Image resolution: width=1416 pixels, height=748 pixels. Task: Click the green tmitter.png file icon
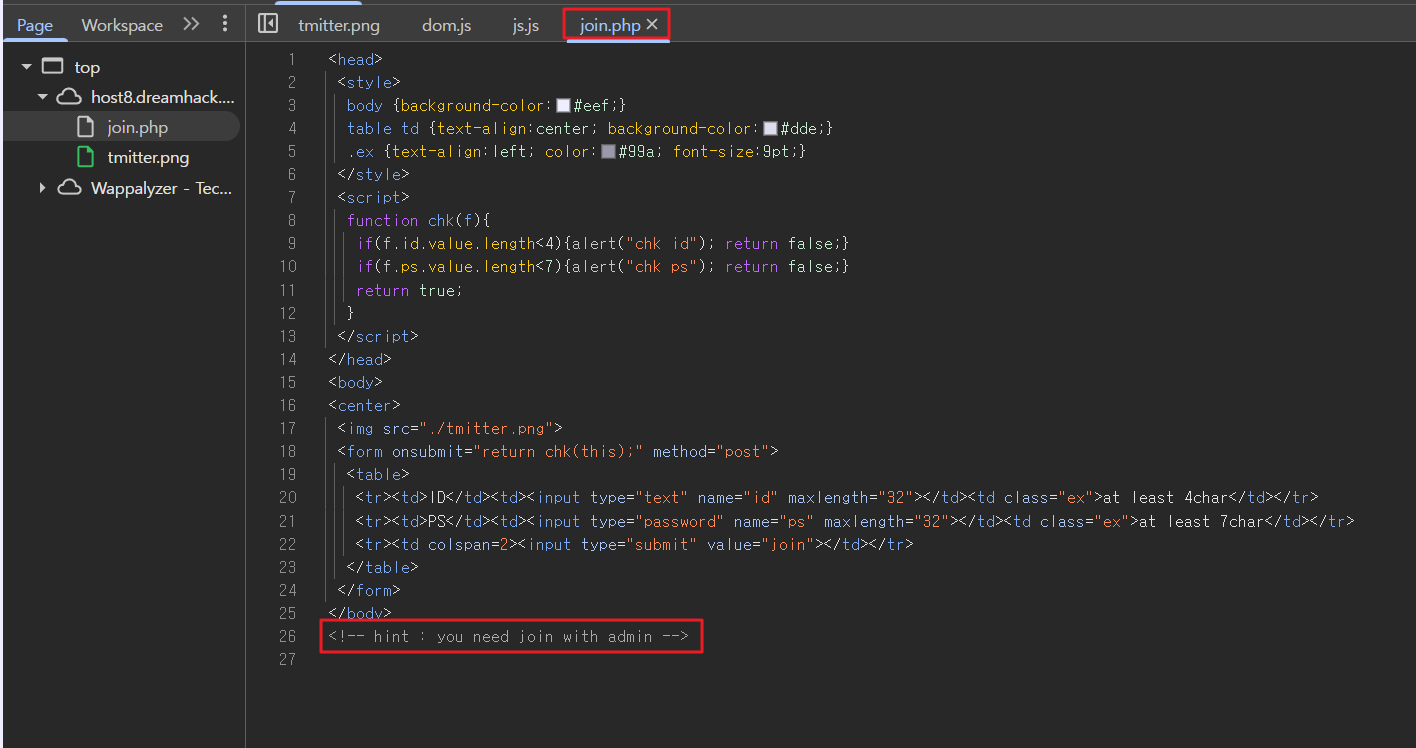(87, 157)
